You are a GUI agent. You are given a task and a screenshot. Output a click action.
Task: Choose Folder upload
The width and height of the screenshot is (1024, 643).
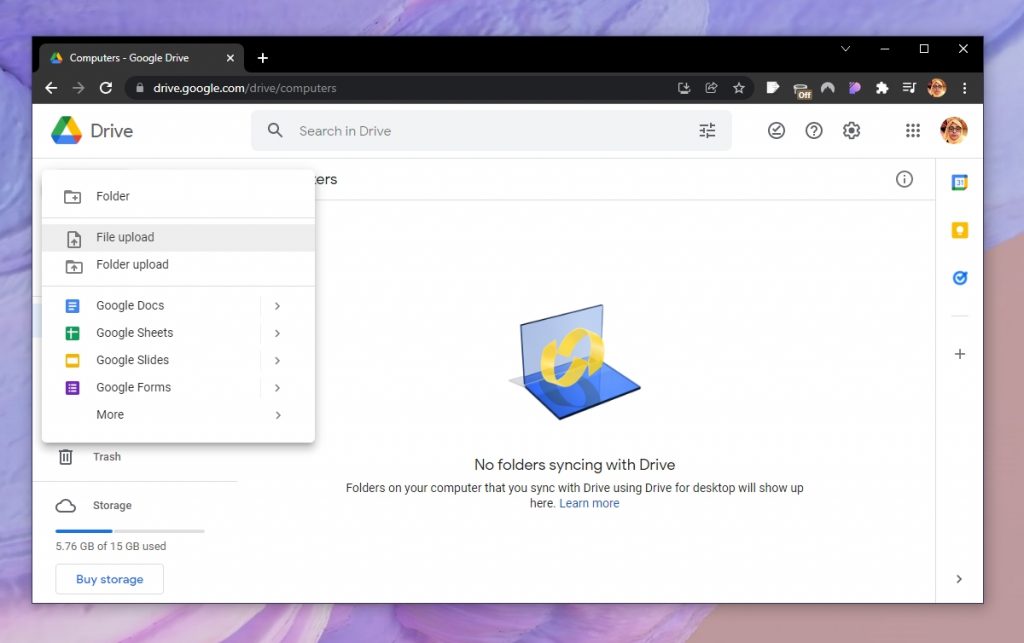(178, 265)
